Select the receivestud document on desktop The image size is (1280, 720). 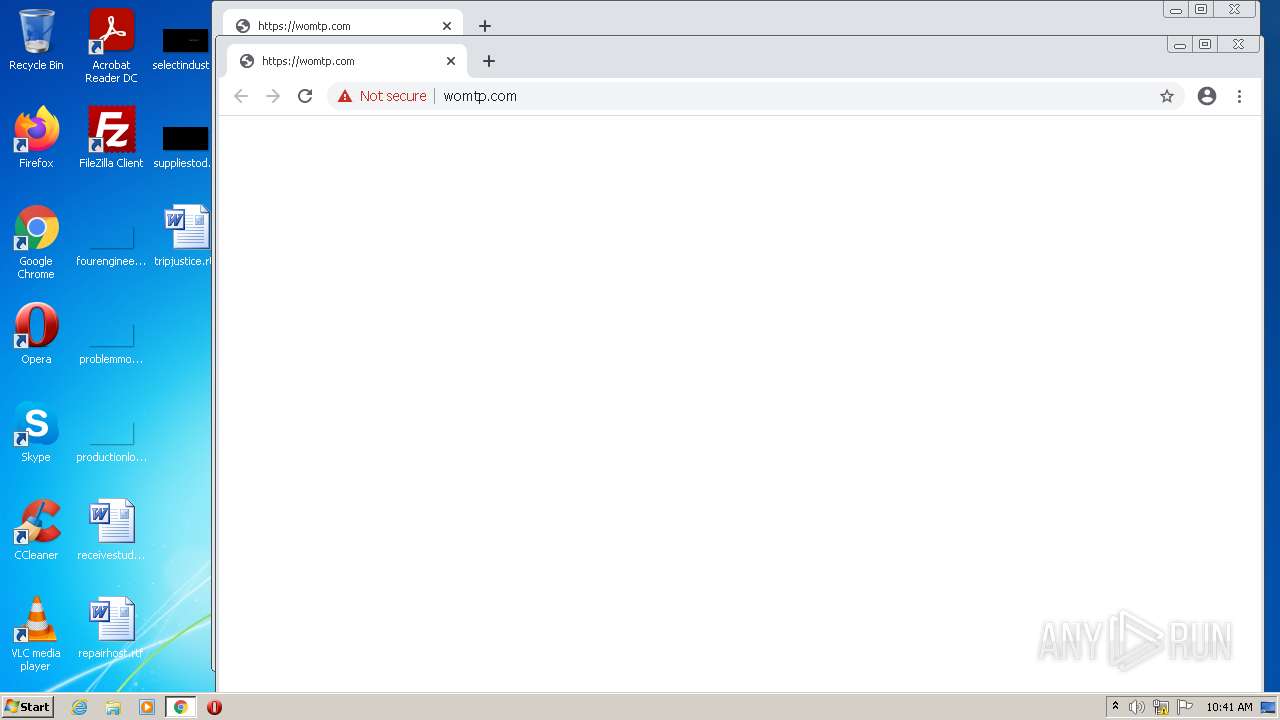[111, 530]
